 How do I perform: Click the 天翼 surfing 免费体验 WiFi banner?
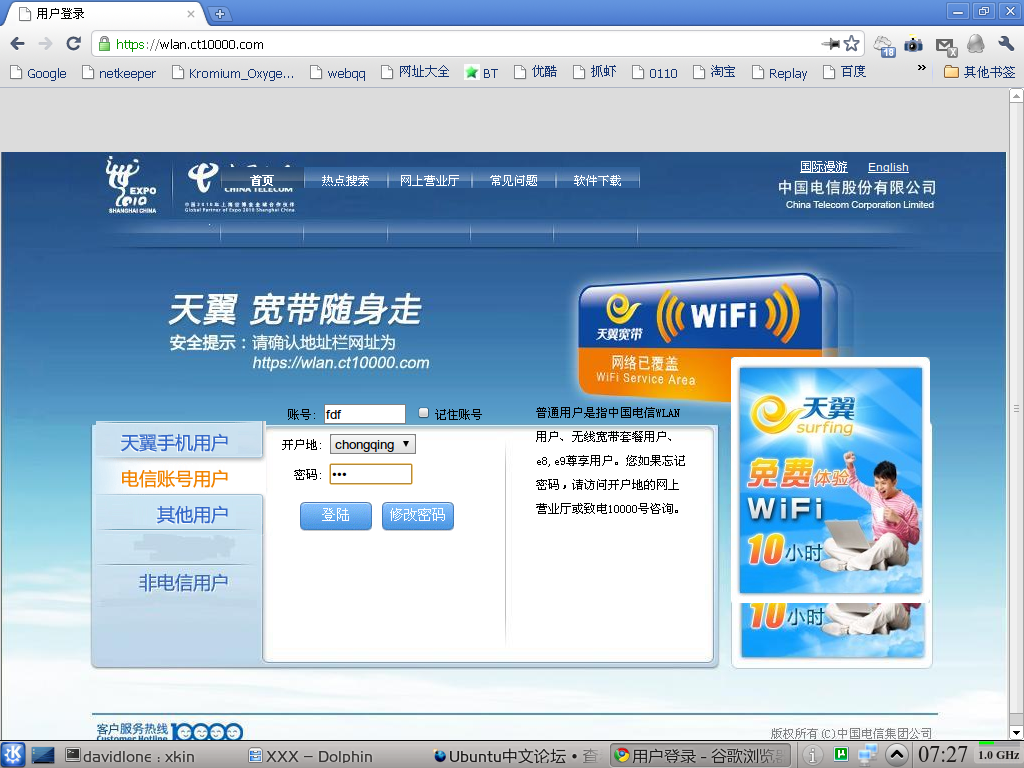831,479
